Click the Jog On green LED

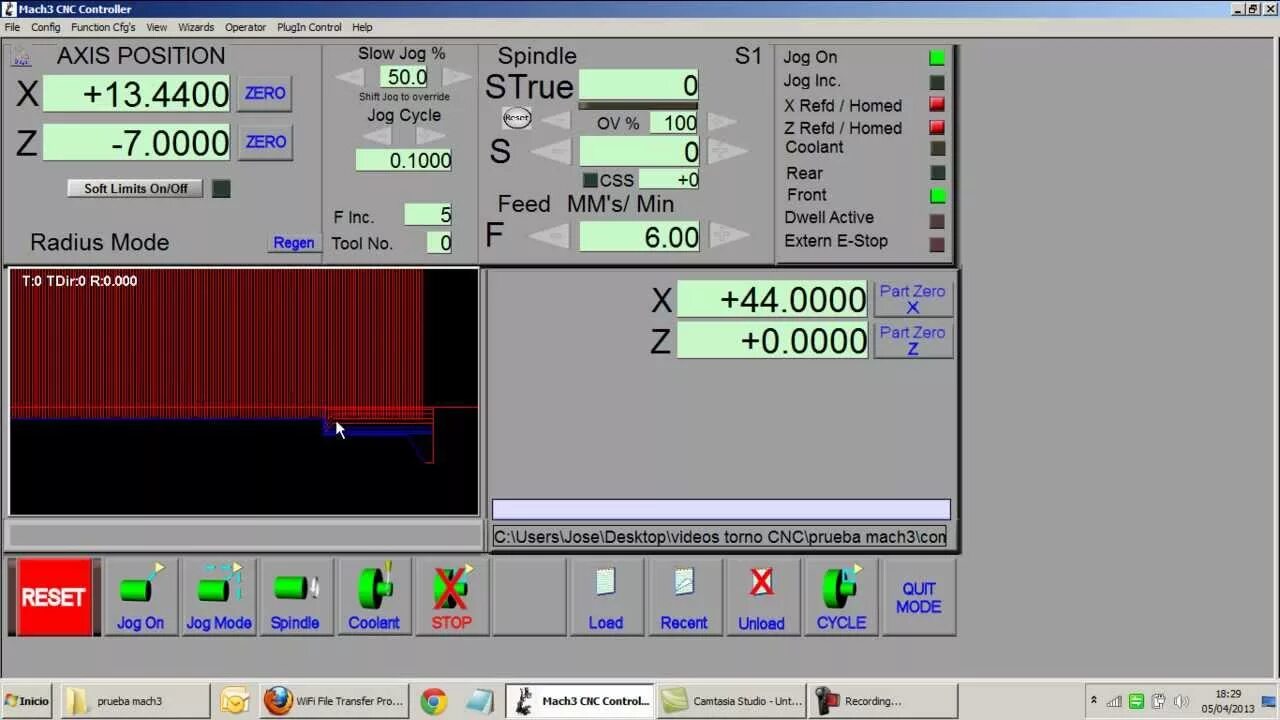(x=937, y=58)
